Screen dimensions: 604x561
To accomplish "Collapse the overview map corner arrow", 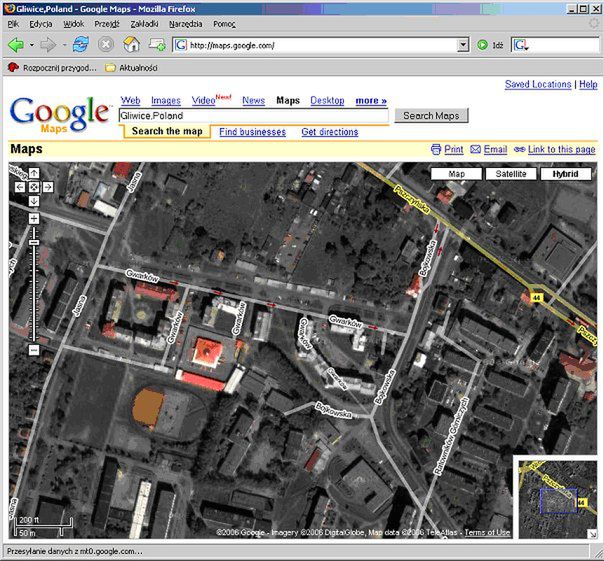I will coord(591,534).
